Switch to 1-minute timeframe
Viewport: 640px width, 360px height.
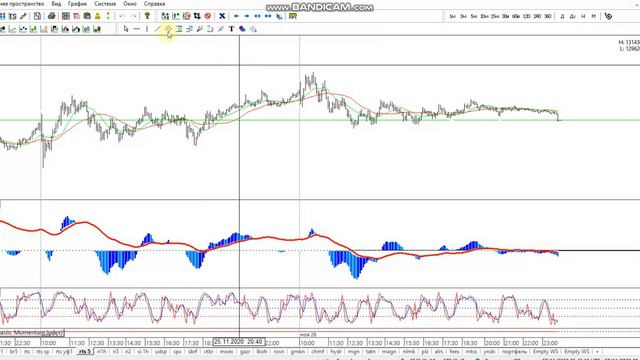click(x=452, y=16)
